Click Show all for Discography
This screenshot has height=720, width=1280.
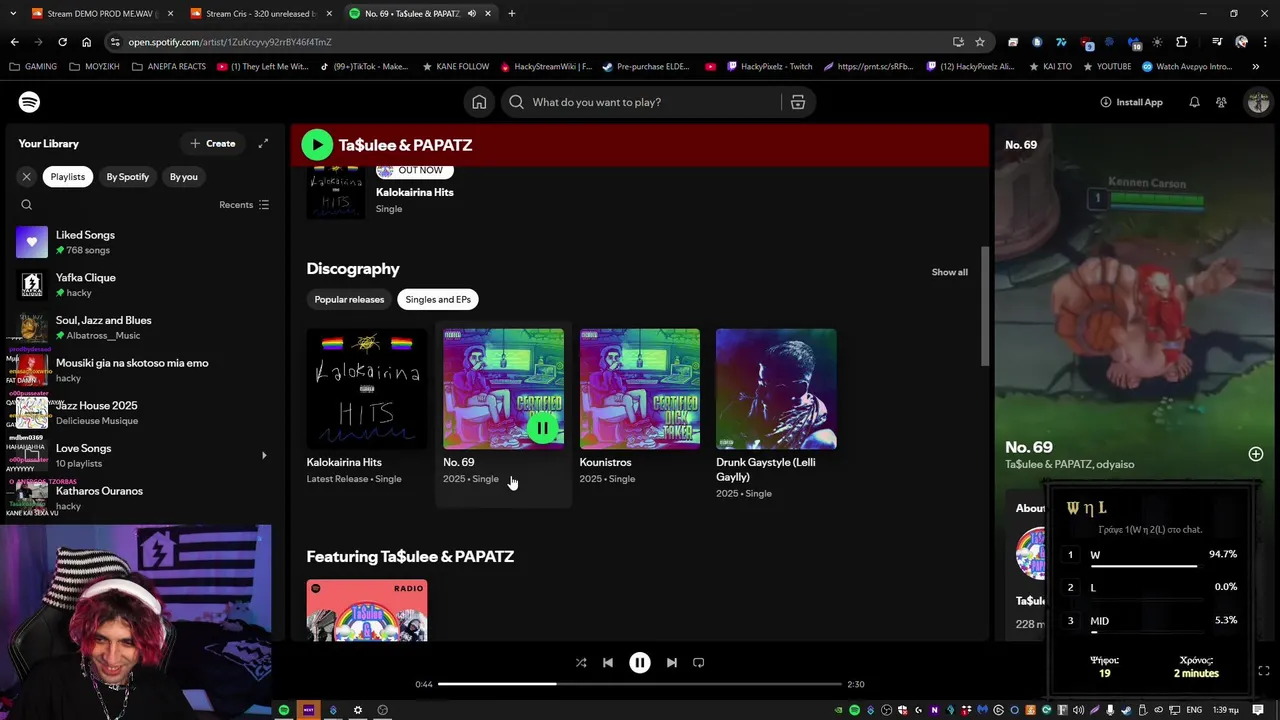tap(950, 272)
